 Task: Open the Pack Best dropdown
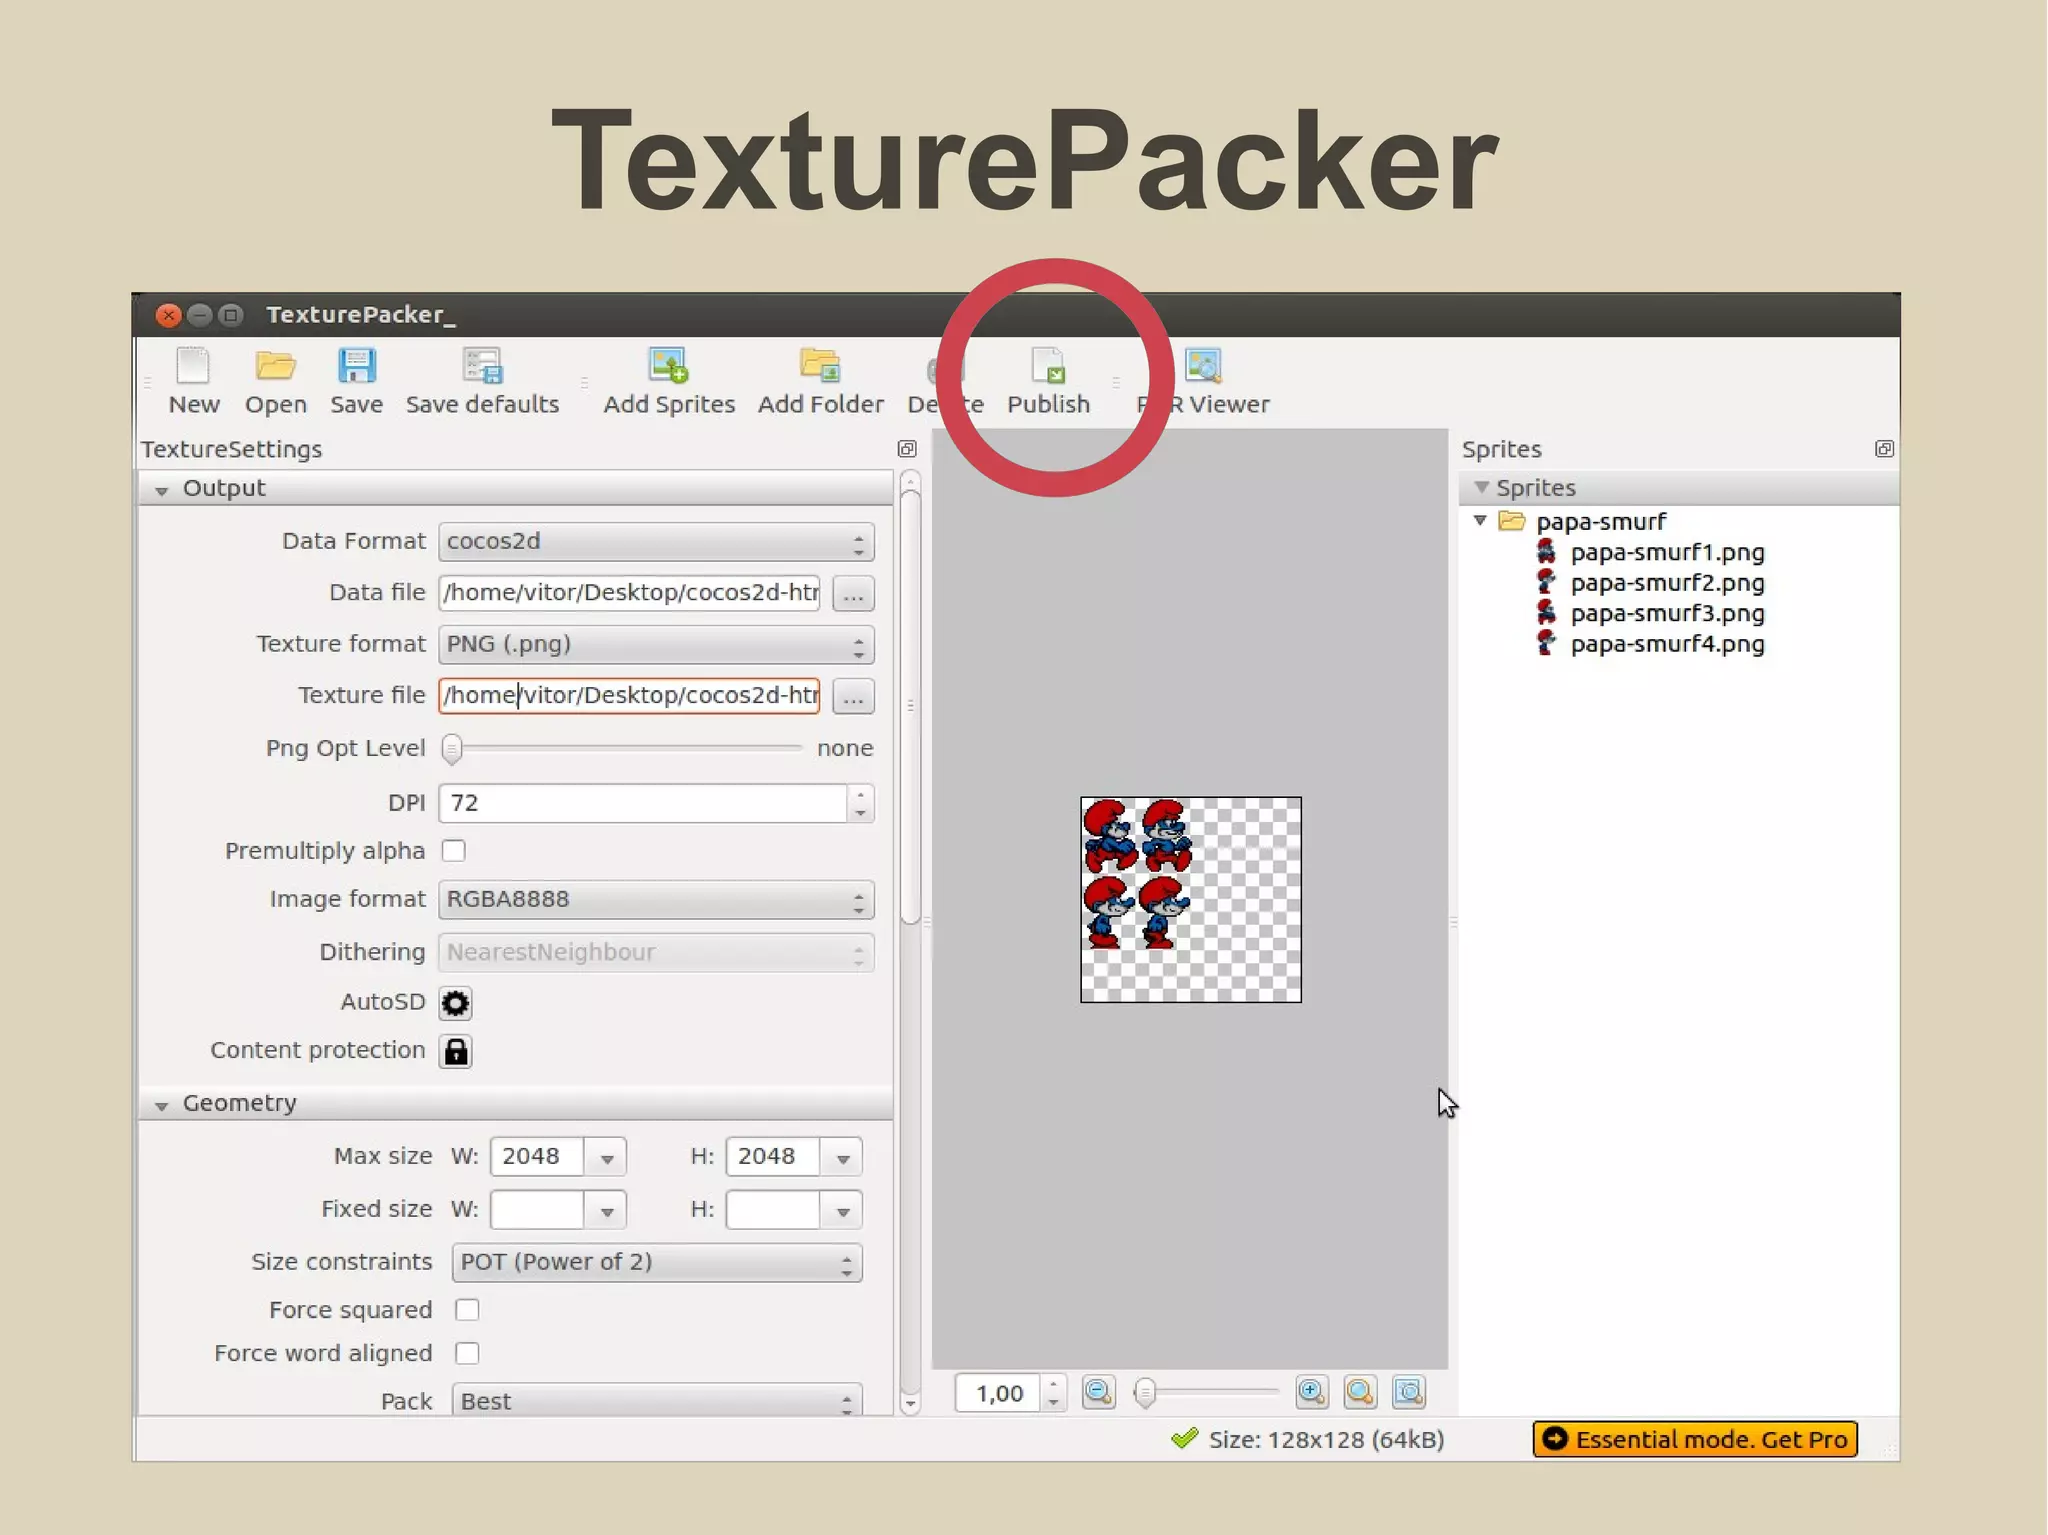coord(656,1401)
